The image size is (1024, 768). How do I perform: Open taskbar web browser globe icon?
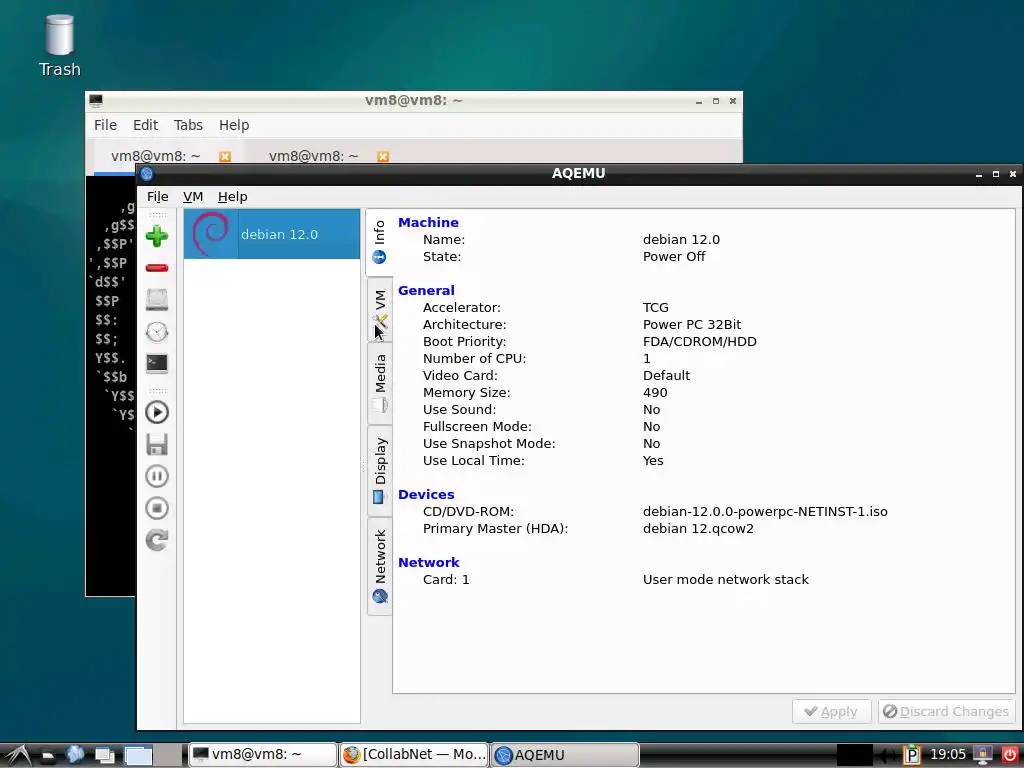(75, 755)
